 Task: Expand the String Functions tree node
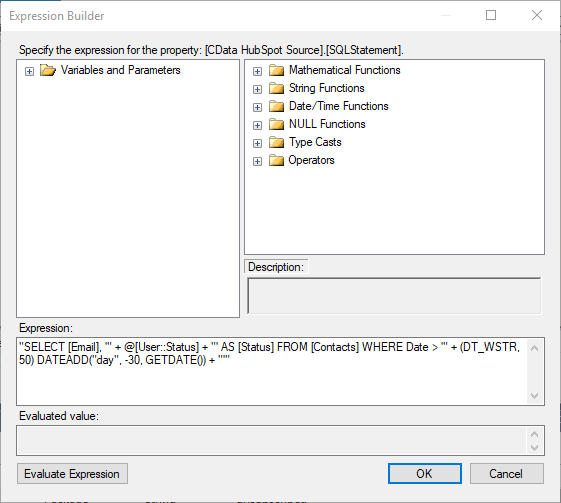[257, 89]
